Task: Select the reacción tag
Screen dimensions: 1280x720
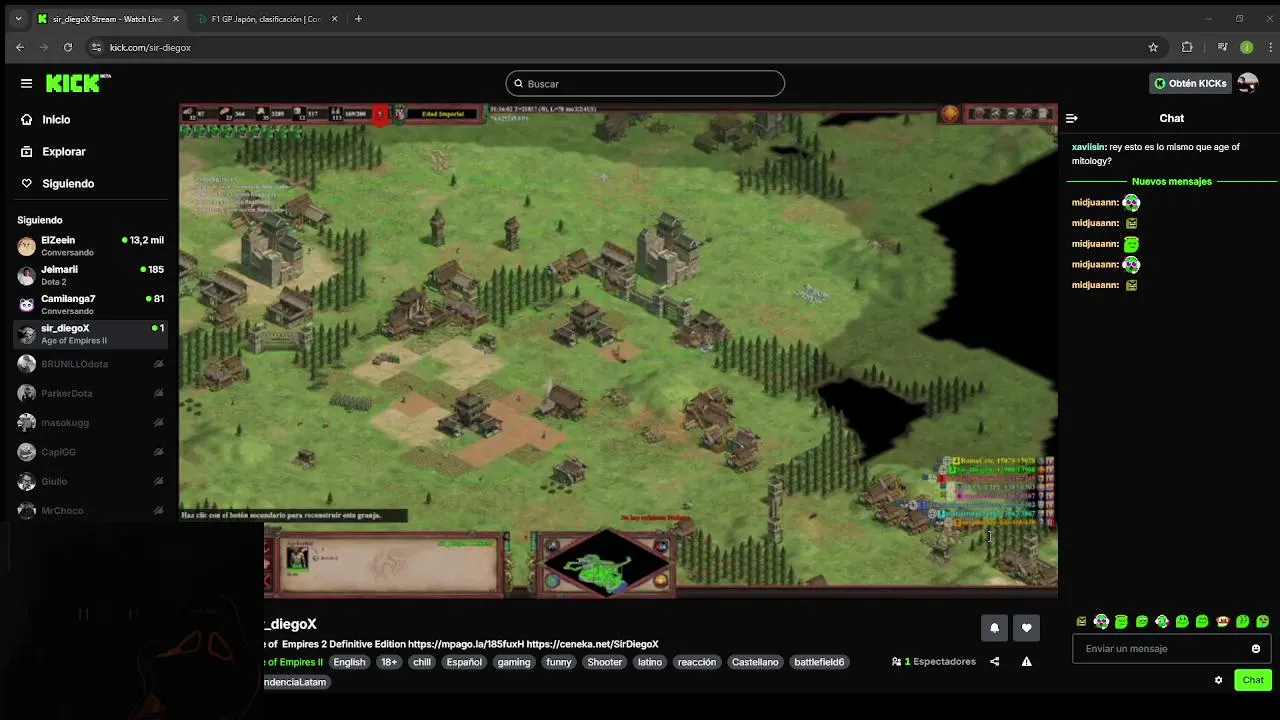Action: click(697, 662)
